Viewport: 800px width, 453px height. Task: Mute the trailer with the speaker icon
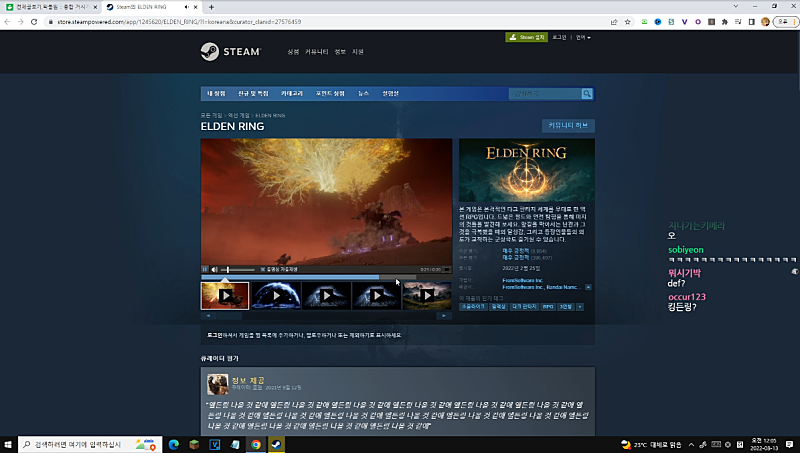point(215,269)
